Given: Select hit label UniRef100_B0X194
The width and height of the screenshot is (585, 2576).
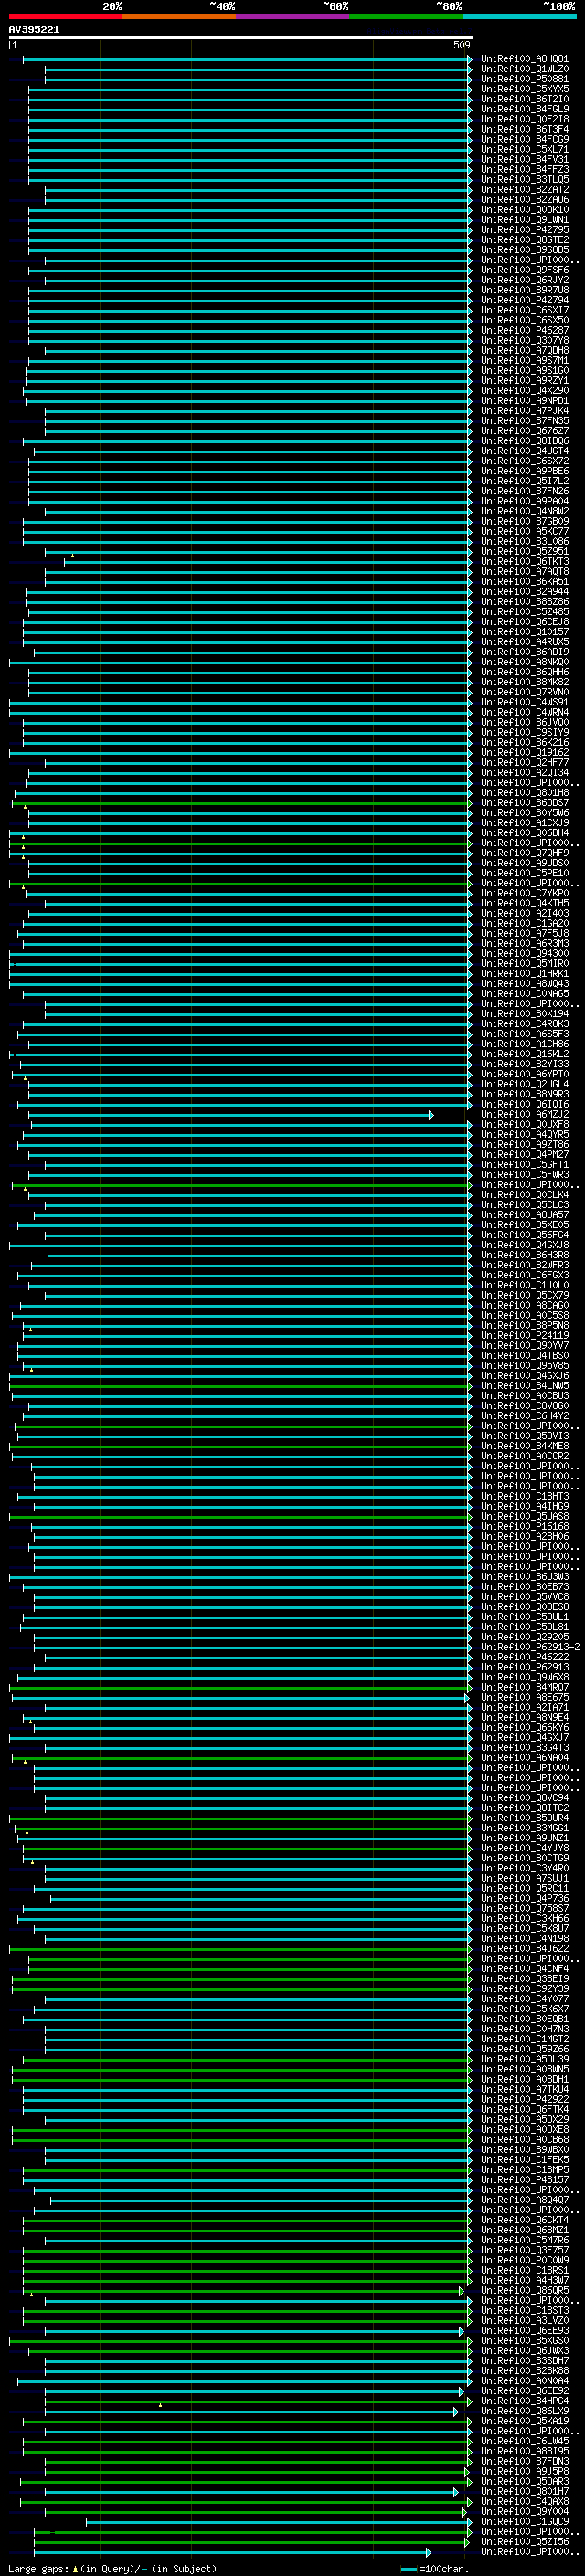Looking at the screenshot, I should [x=525, y=1014].
